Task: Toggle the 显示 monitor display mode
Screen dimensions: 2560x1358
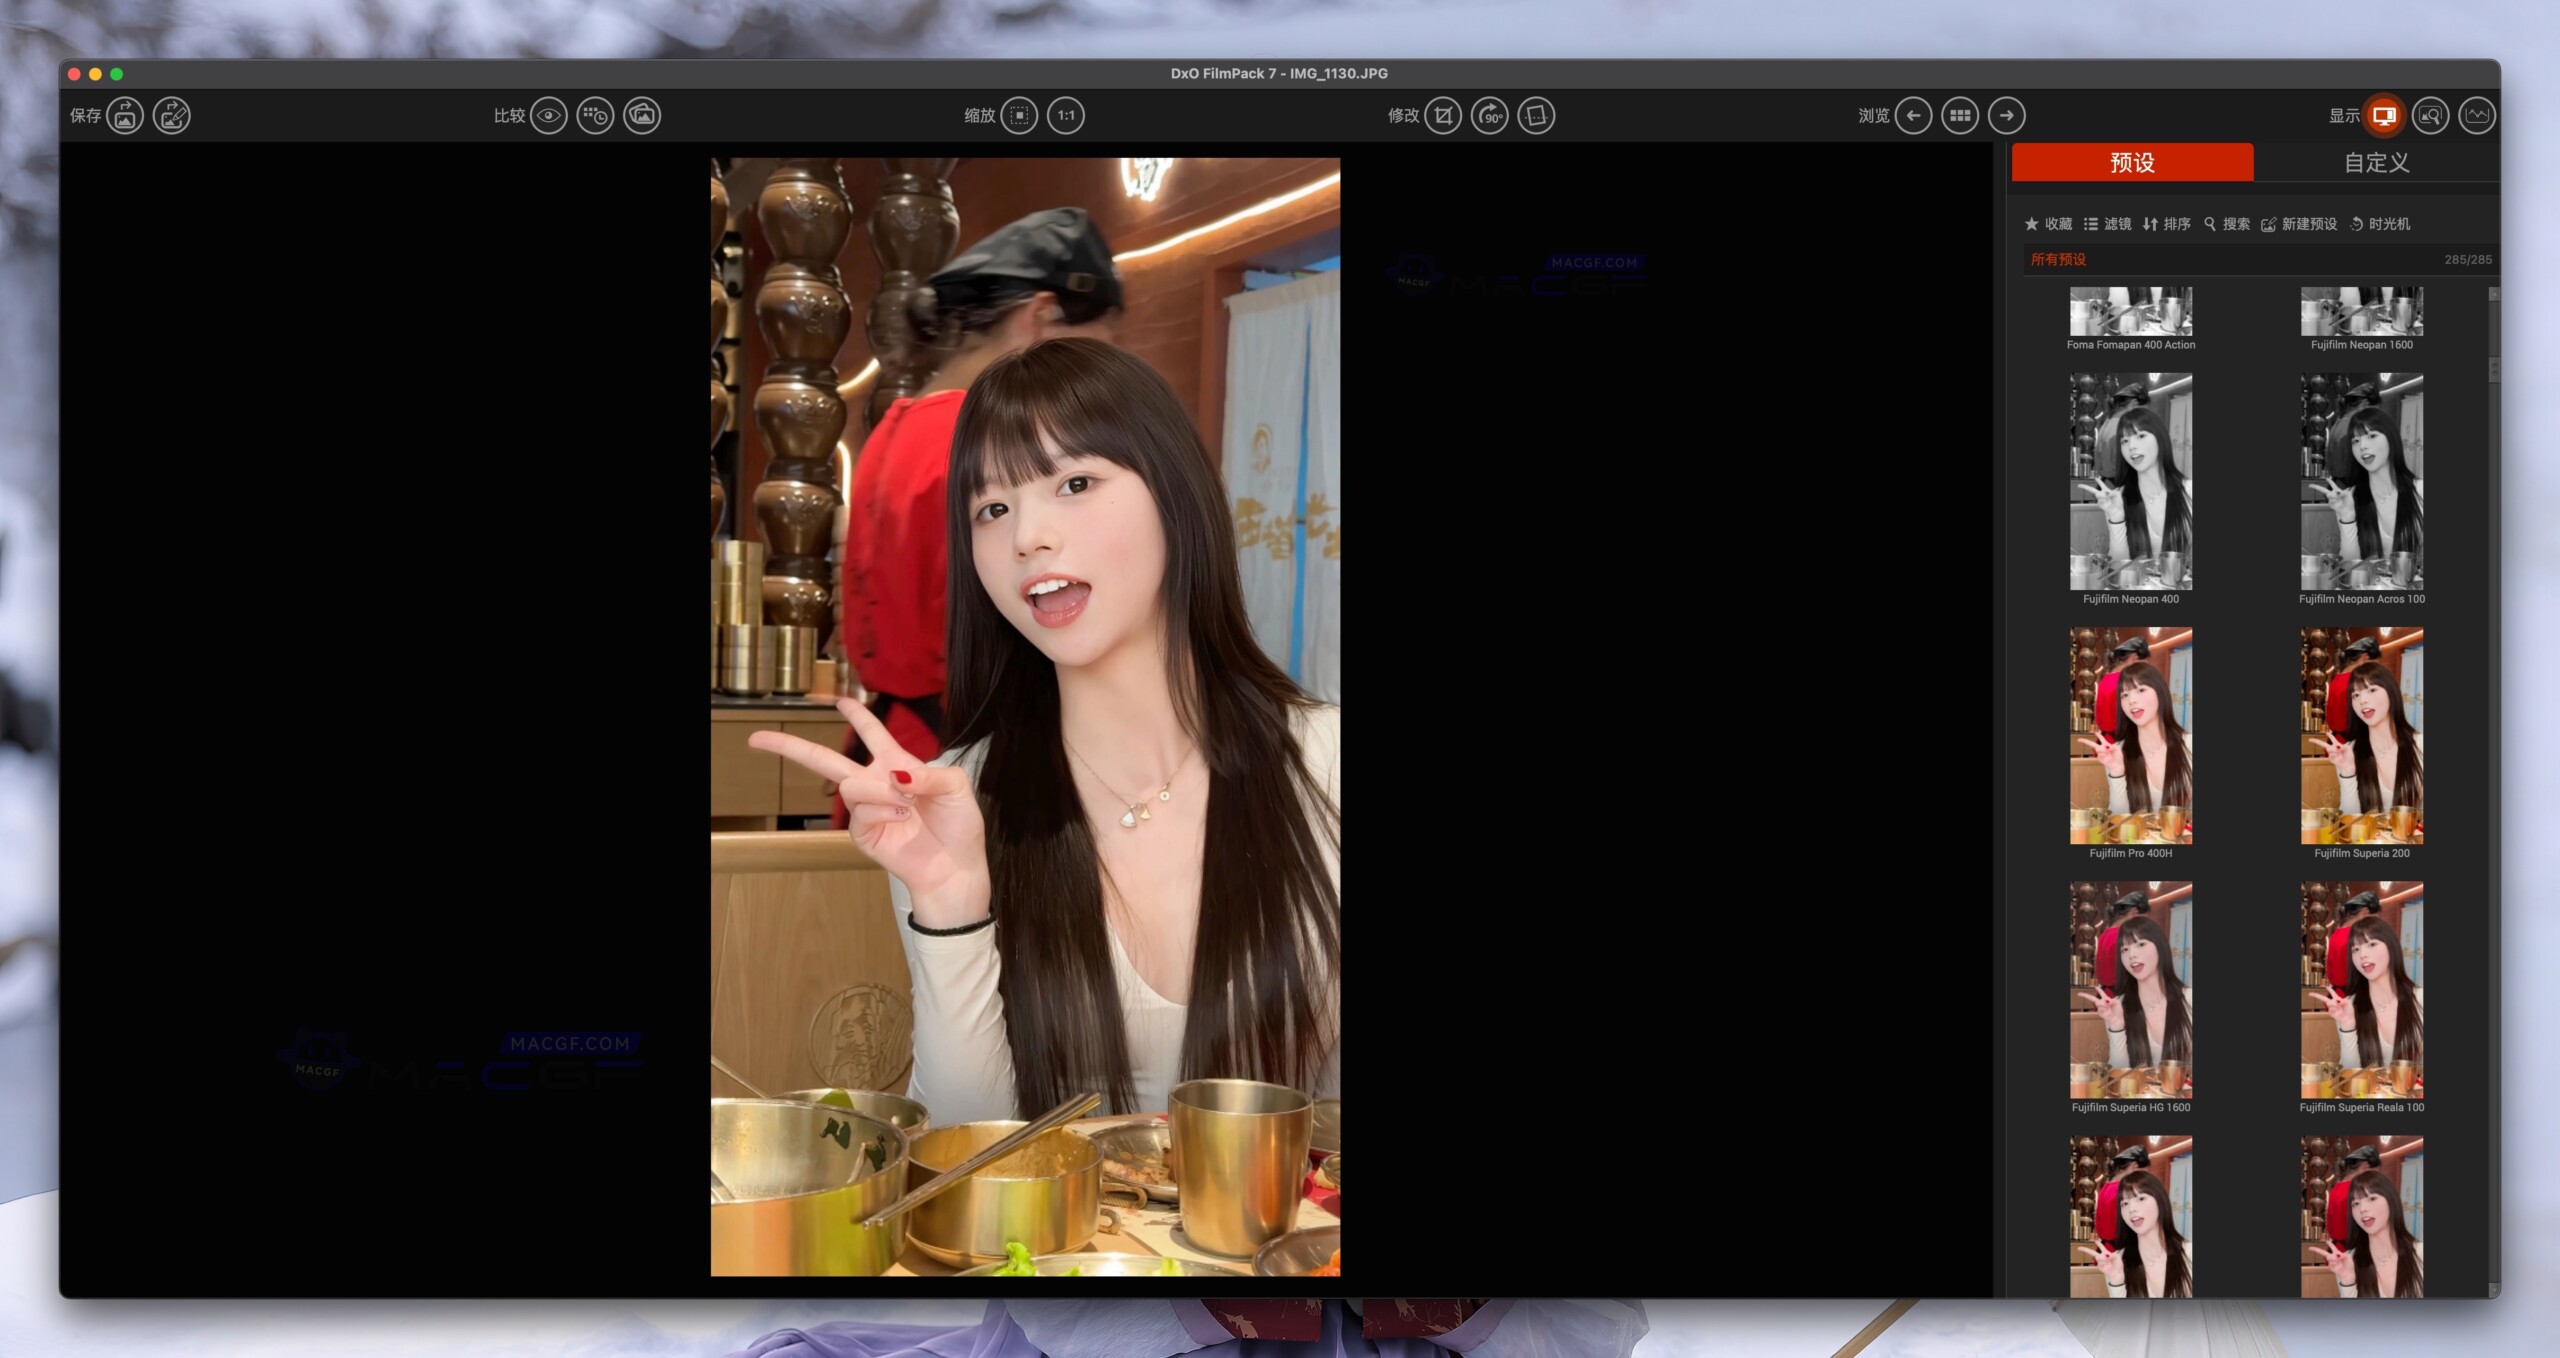Action: [2383, 115]
